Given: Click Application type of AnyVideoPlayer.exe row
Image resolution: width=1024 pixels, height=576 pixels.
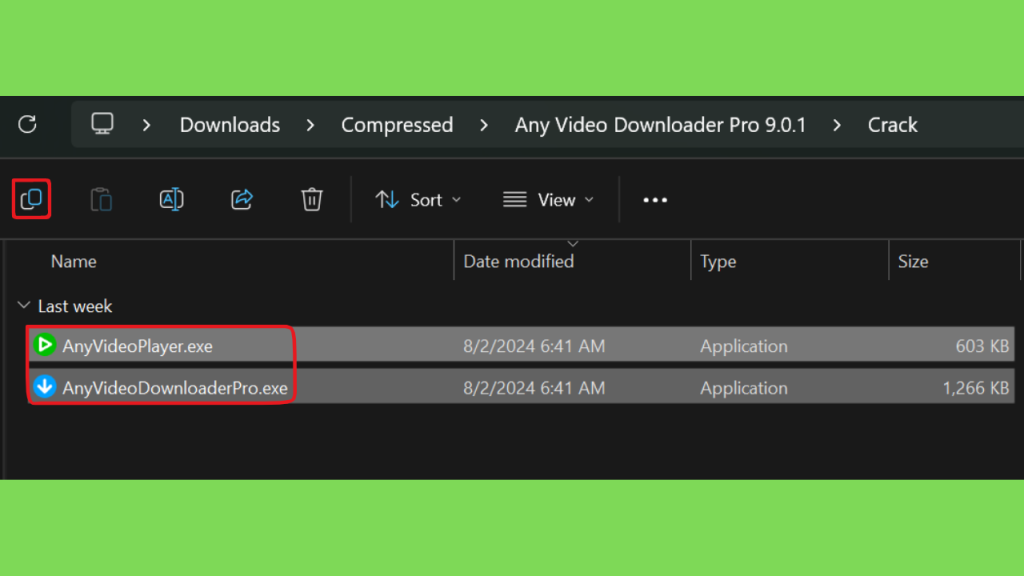Looking at the screenshot, I should (744, 346).
